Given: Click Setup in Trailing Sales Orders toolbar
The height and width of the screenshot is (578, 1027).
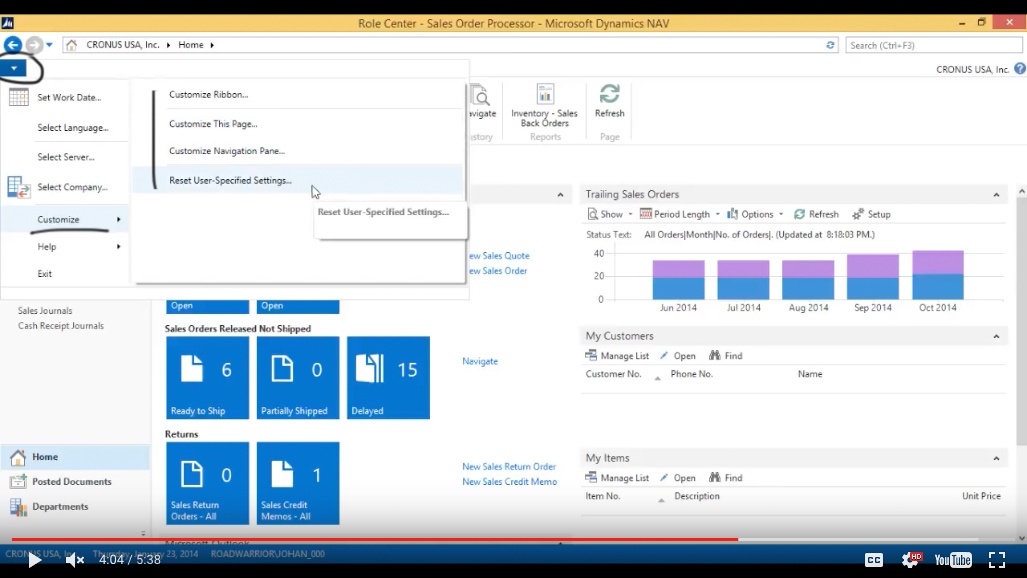Looking at the screenshot, I should (871, 214).
